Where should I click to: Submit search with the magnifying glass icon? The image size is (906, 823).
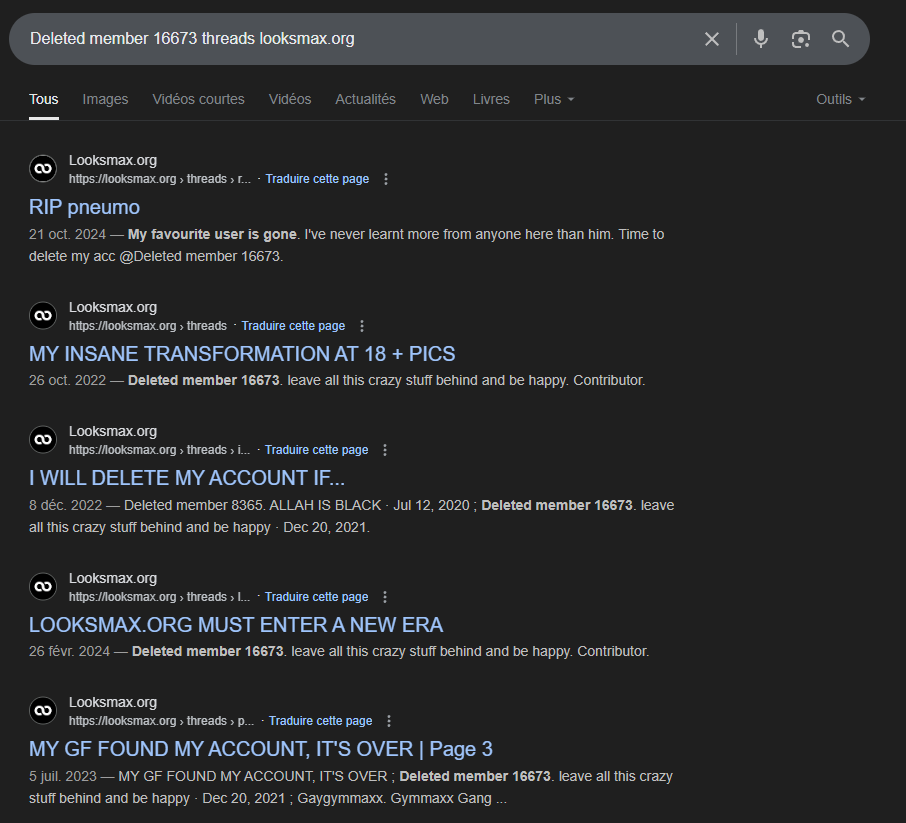[x=841, y=39]
